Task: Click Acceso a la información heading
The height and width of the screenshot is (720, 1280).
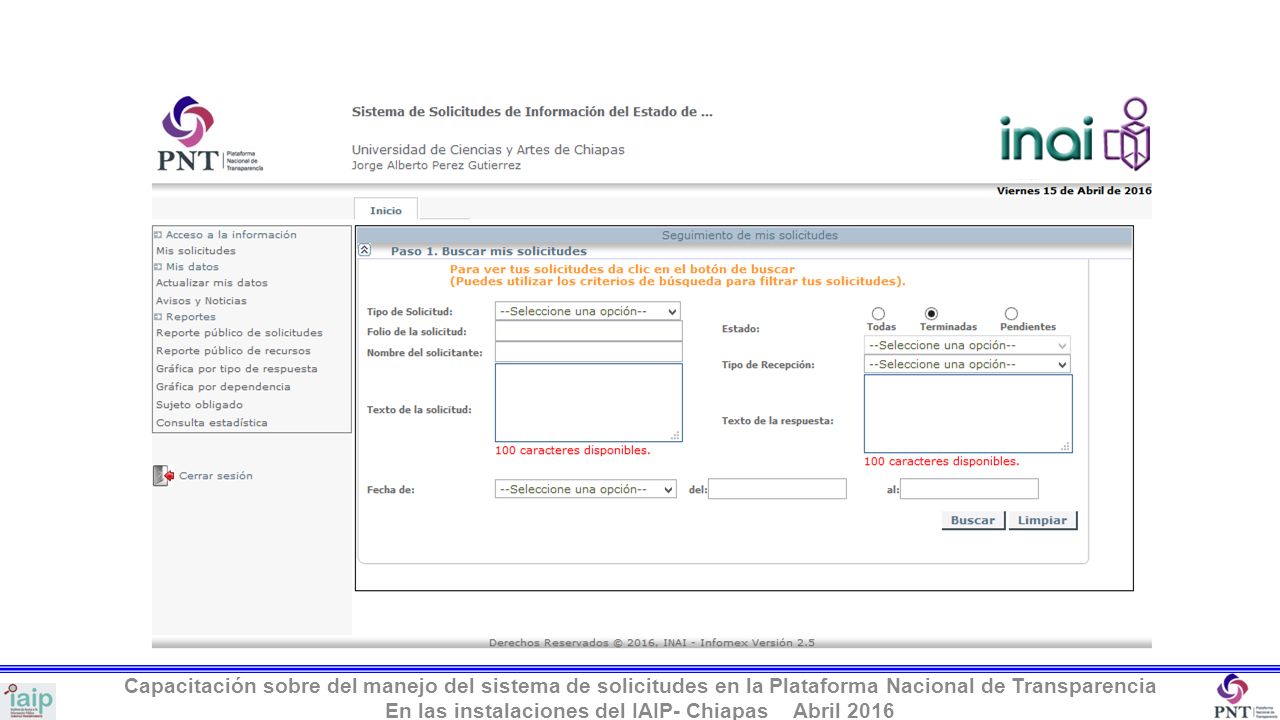Action: pos(231,235)
